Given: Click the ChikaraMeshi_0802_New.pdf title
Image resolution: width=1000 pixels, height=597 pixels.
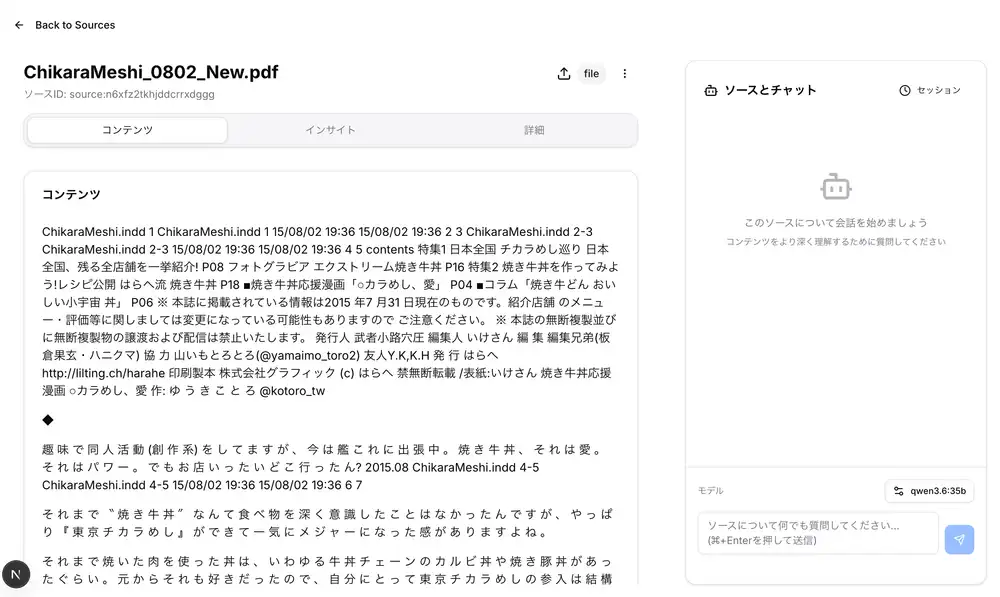Looking at the screenshot, I should 151,72.
